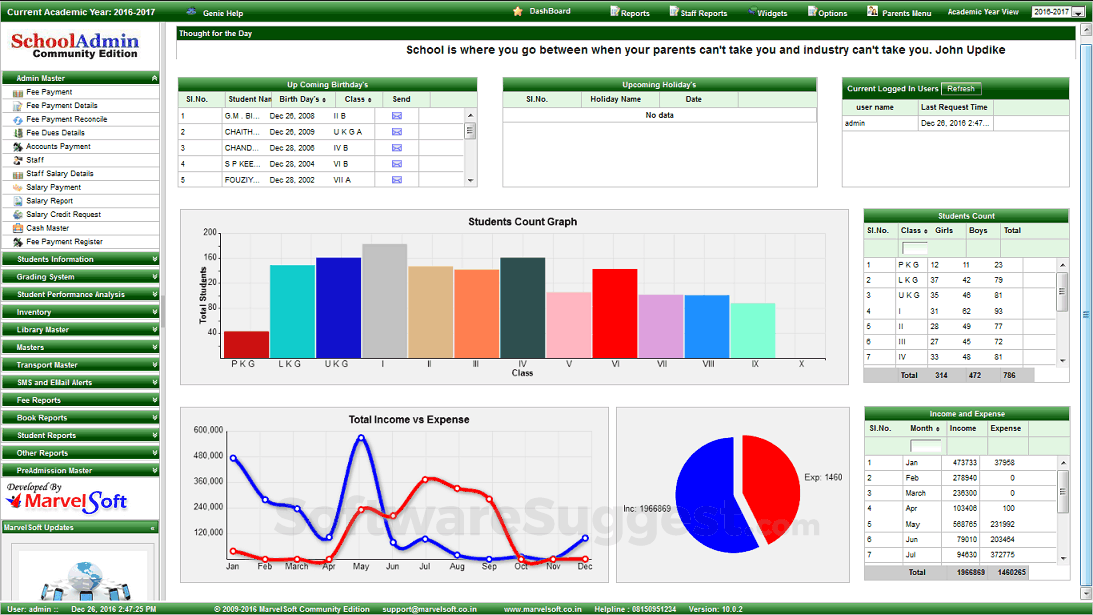
Task: Click the Refresh button for logged in users
Action: pyautogui.click(x=960, y=89)
